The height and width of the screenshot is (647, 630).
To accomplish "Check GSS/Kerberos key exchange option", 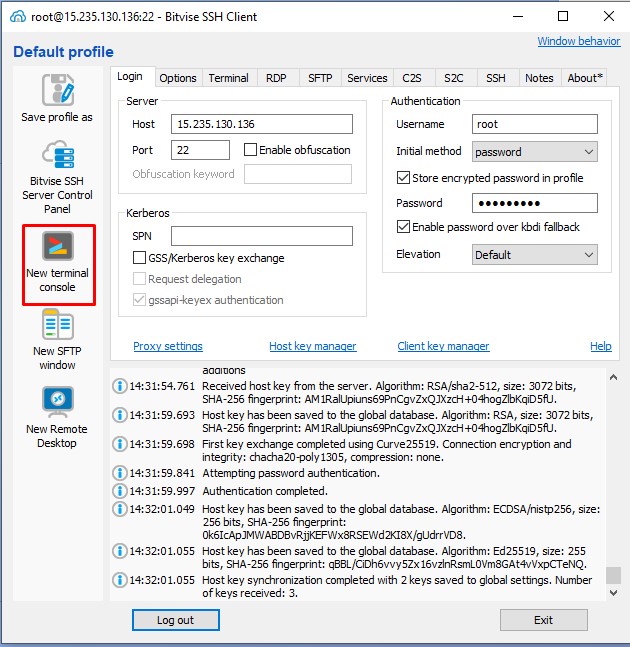I will click(140, 258).
